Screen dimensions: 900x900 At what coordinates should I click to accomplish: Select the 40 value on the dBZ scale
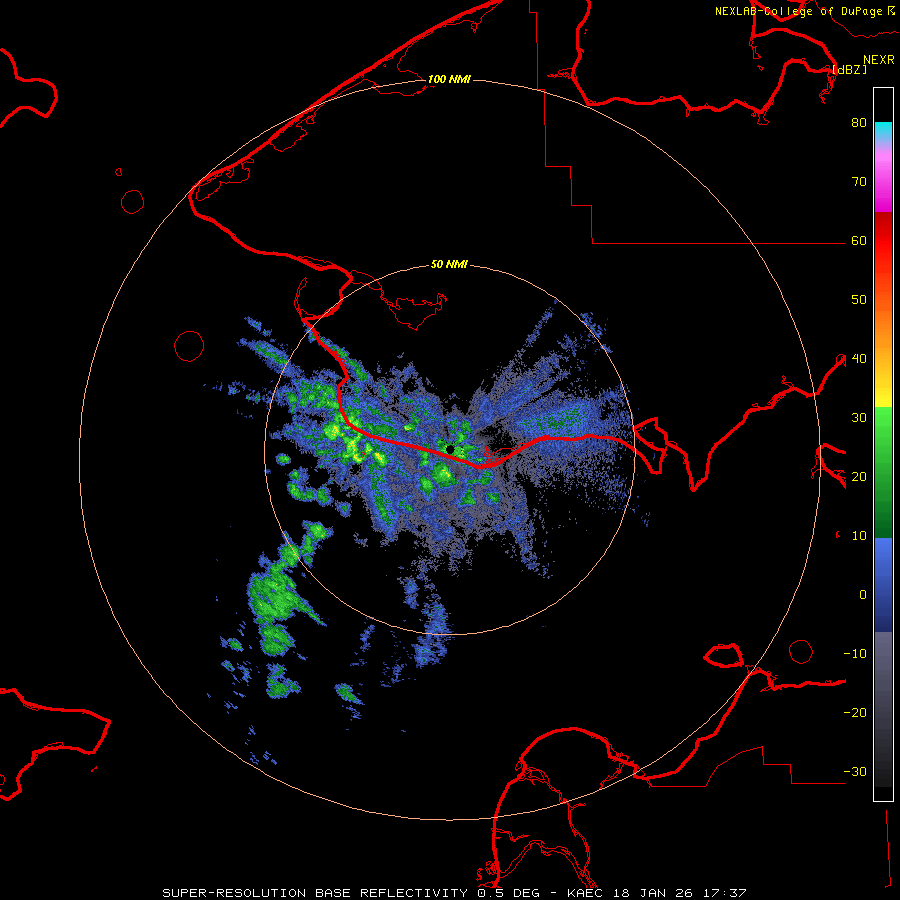click(859, 359)
